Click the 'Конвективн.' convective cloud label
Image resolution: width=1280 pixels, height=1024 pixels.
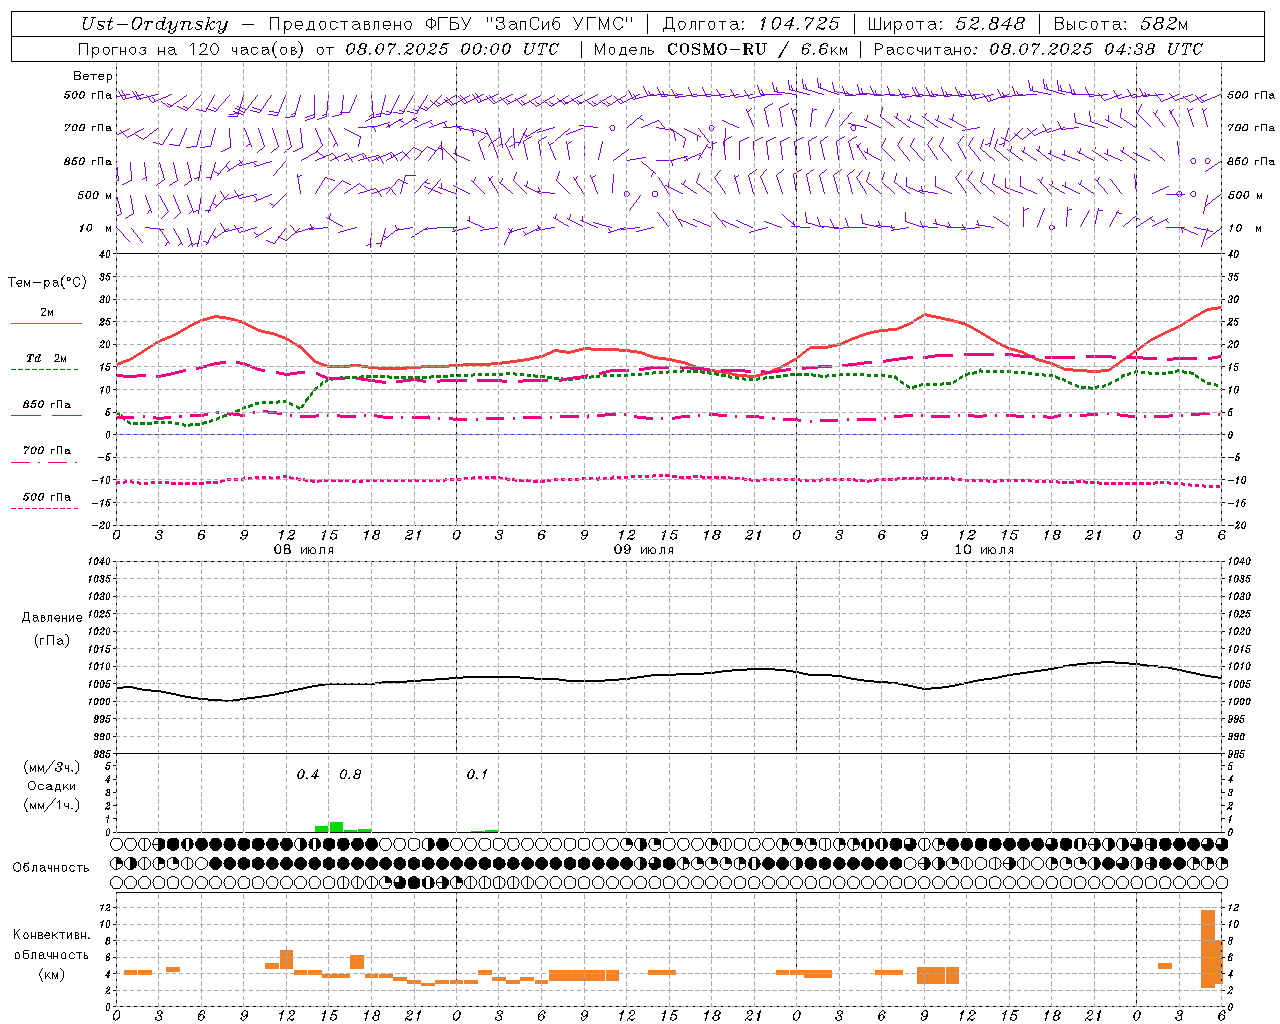[52, 935]
